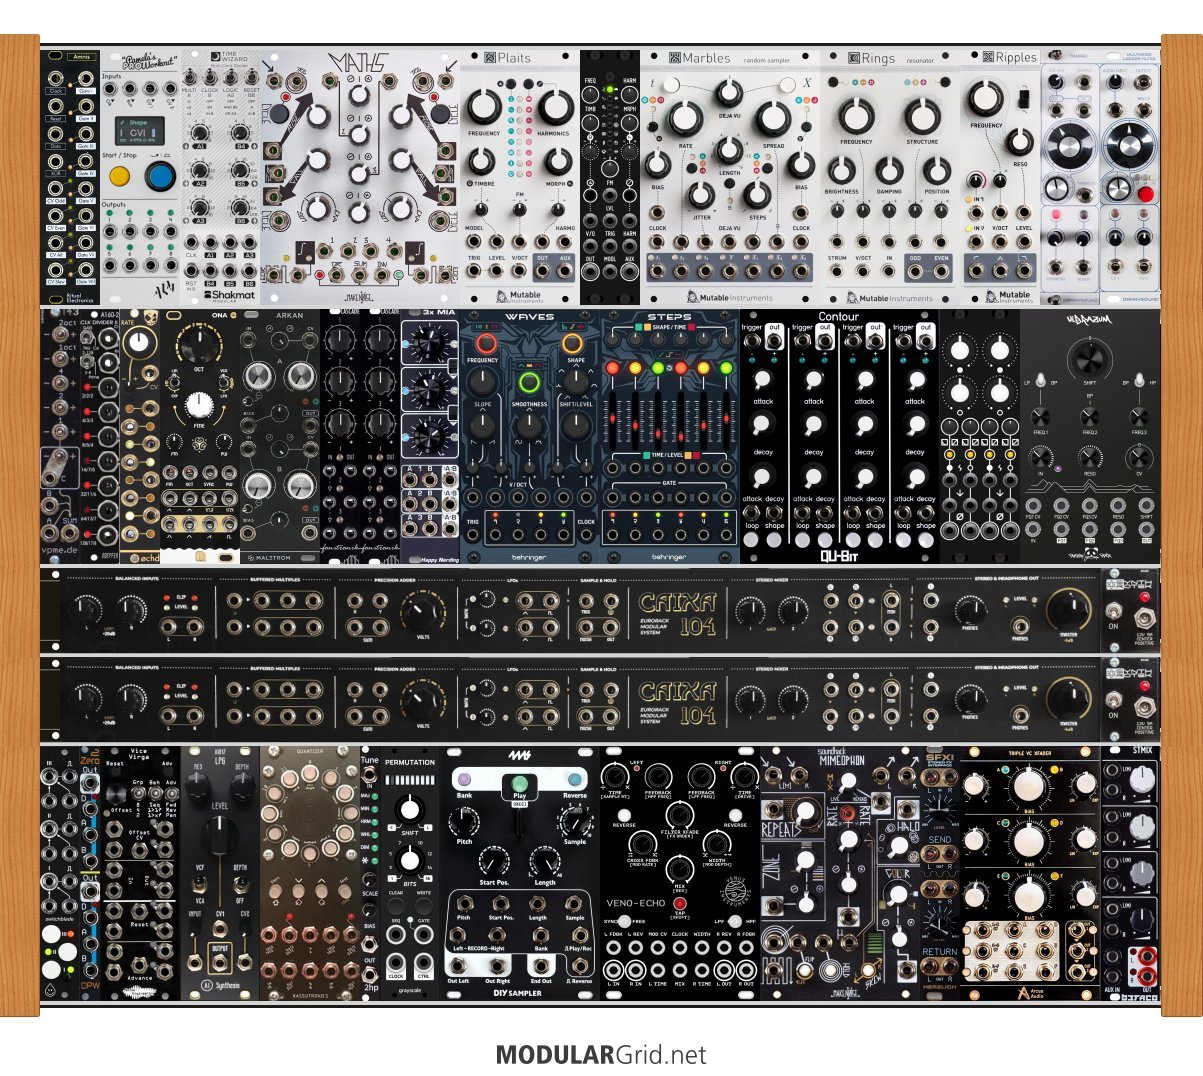This screenshot has height=1076, width=1203.
Task: Click the Pamela's Workout CVI display
Action: pos(139,131)
